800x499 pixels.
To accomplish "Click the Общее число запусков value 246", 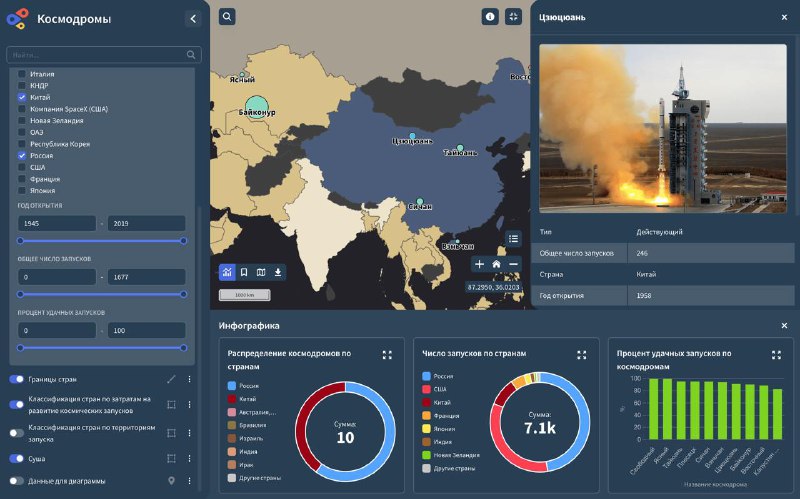I will [642, 253].
